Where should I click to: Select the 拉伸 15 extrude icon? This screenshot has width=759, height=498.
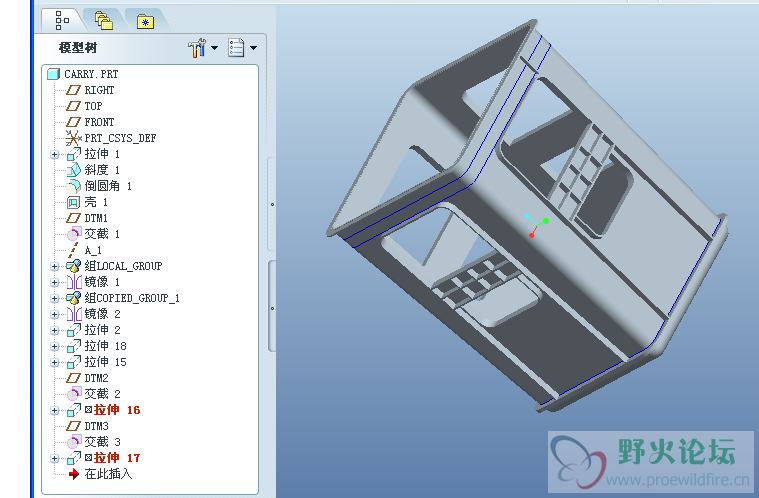pos(74,362)
